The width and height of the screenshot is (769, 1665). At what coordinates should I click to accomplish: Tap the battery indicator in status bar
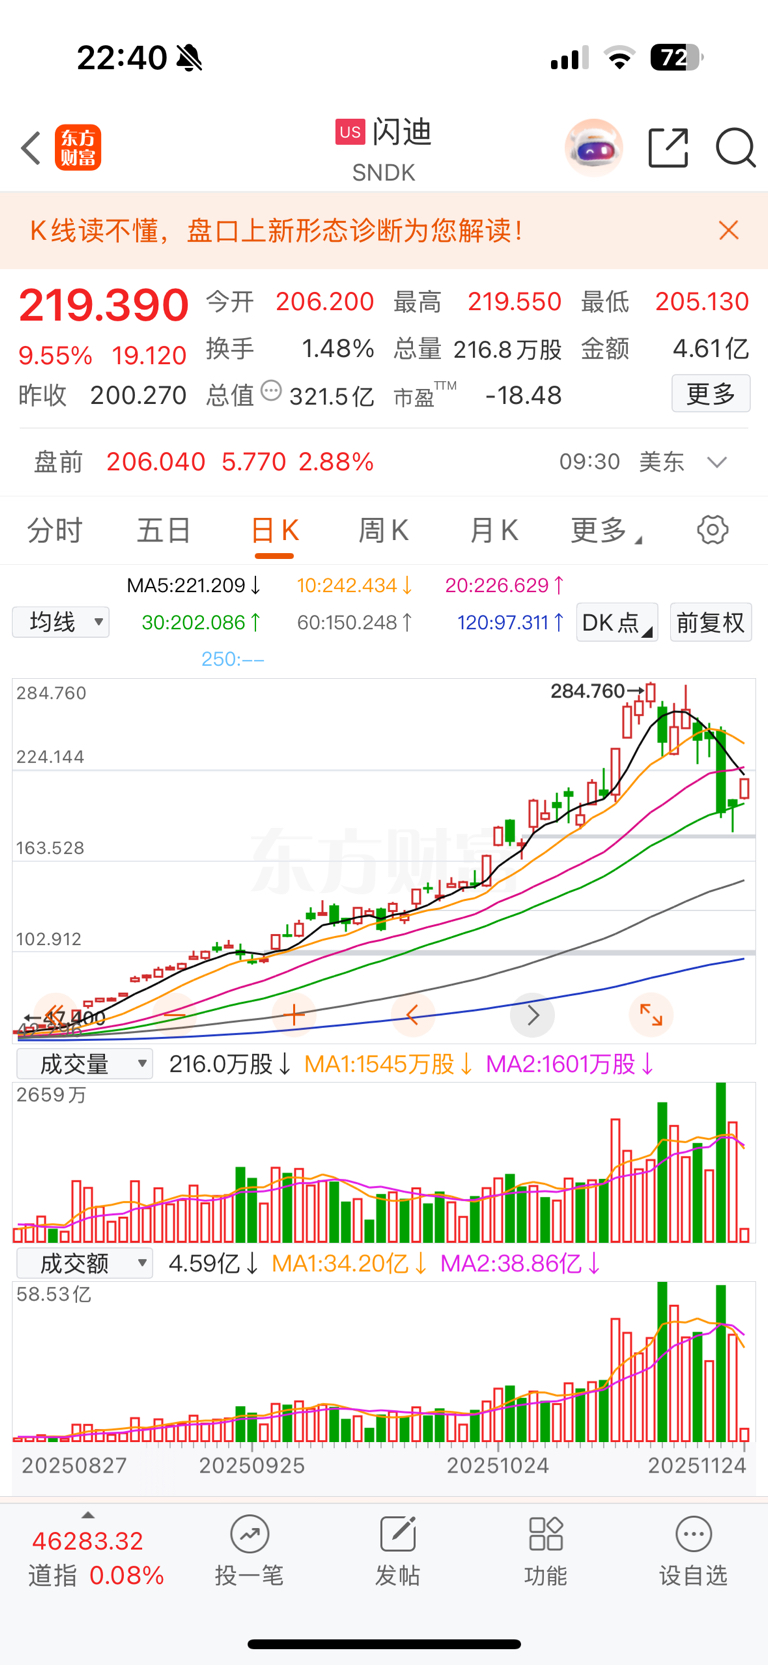click(676, 58)
